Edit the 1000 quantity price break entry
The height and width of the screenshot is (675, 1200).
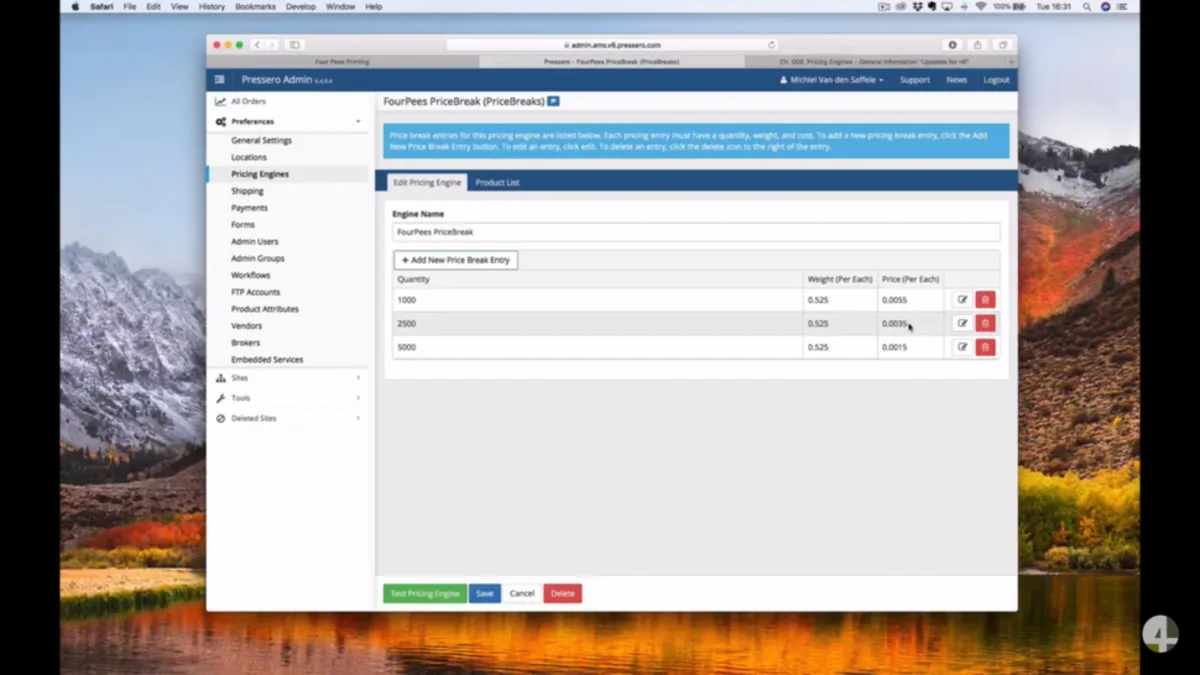coord(962,300)
